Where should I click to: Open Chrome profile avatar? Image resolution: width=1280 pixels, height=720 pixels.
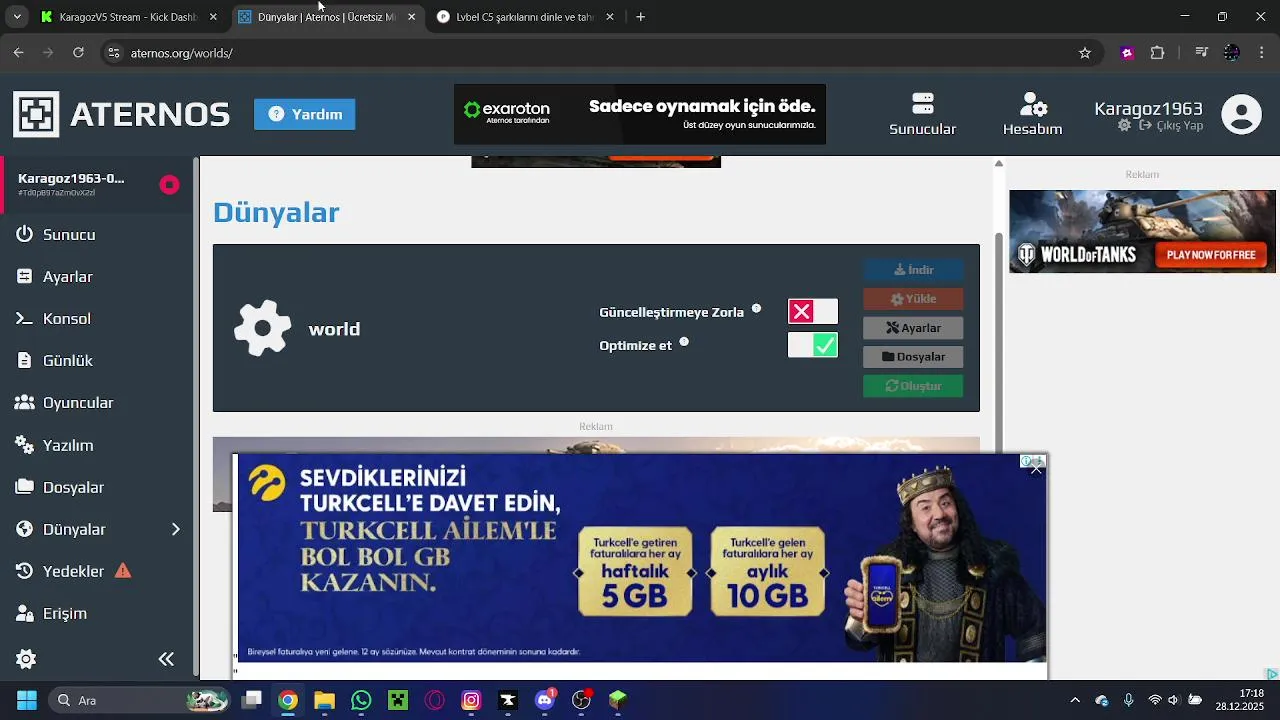pyautogui.click(x=1232, y=53)
